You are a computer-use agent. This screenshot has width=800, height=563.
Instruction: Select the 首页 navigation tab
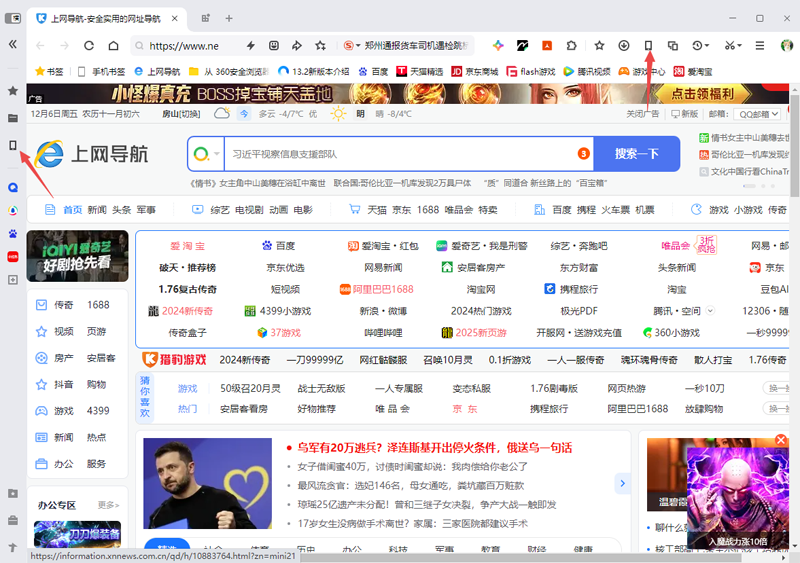click(x=72, y=210)
